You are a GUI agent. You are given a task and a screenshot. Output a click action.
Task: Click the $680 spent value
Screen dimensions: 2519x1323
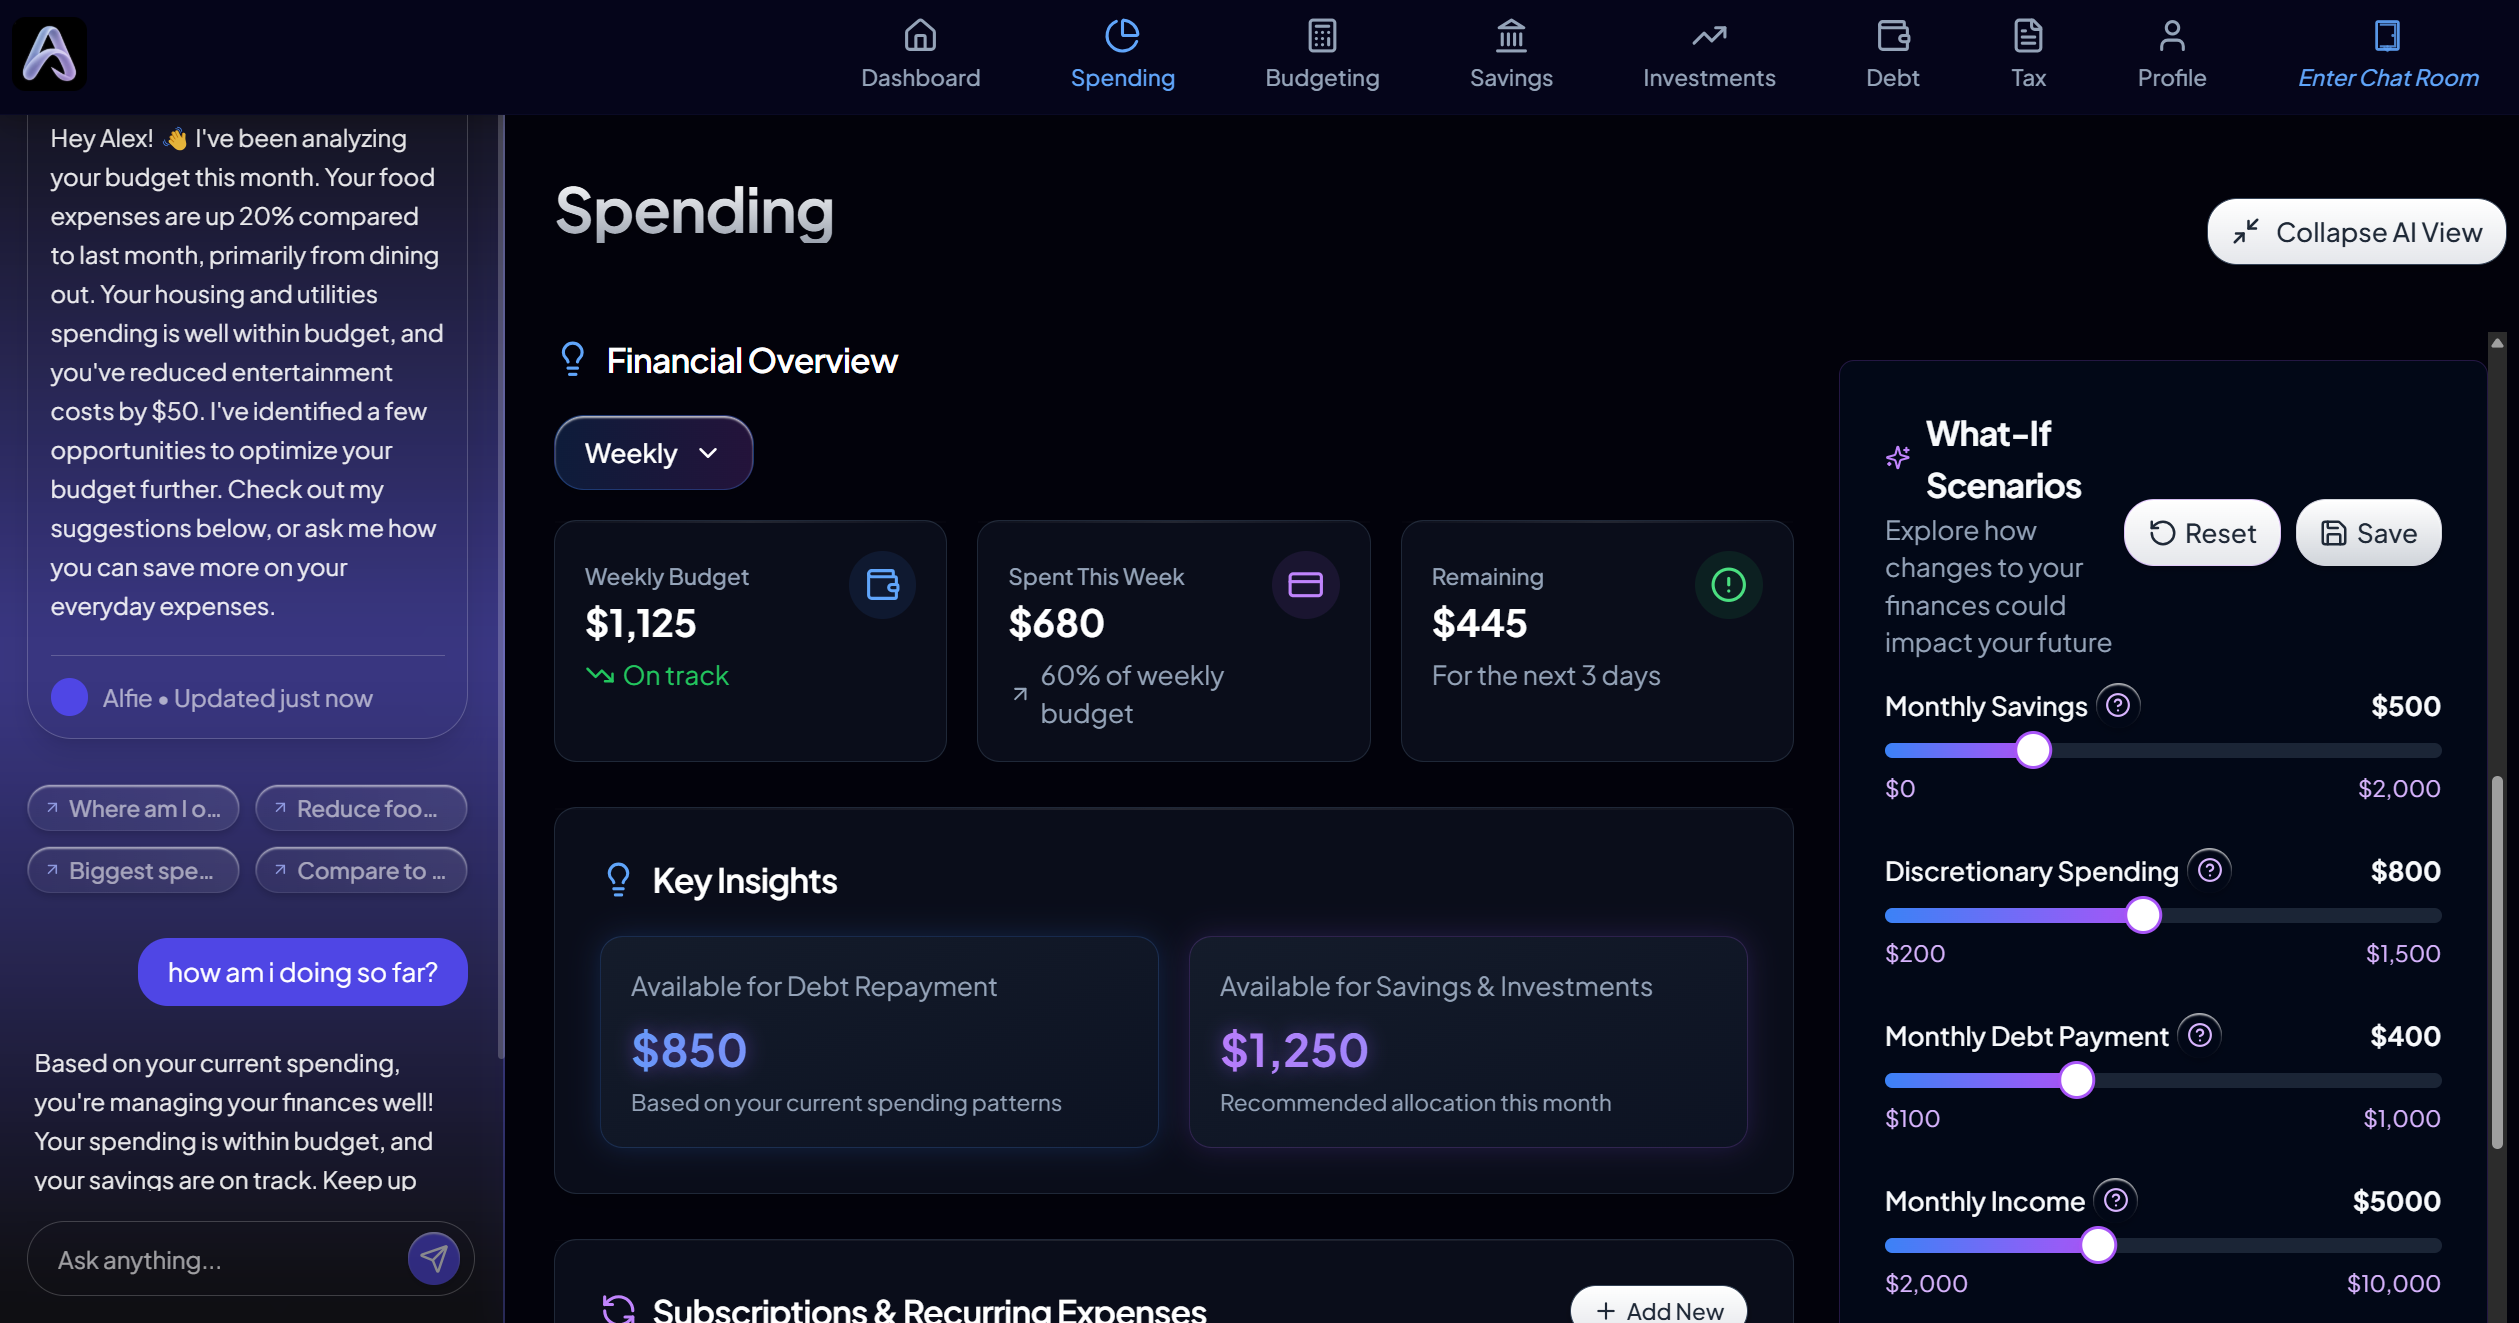[x=1056, y=623]
